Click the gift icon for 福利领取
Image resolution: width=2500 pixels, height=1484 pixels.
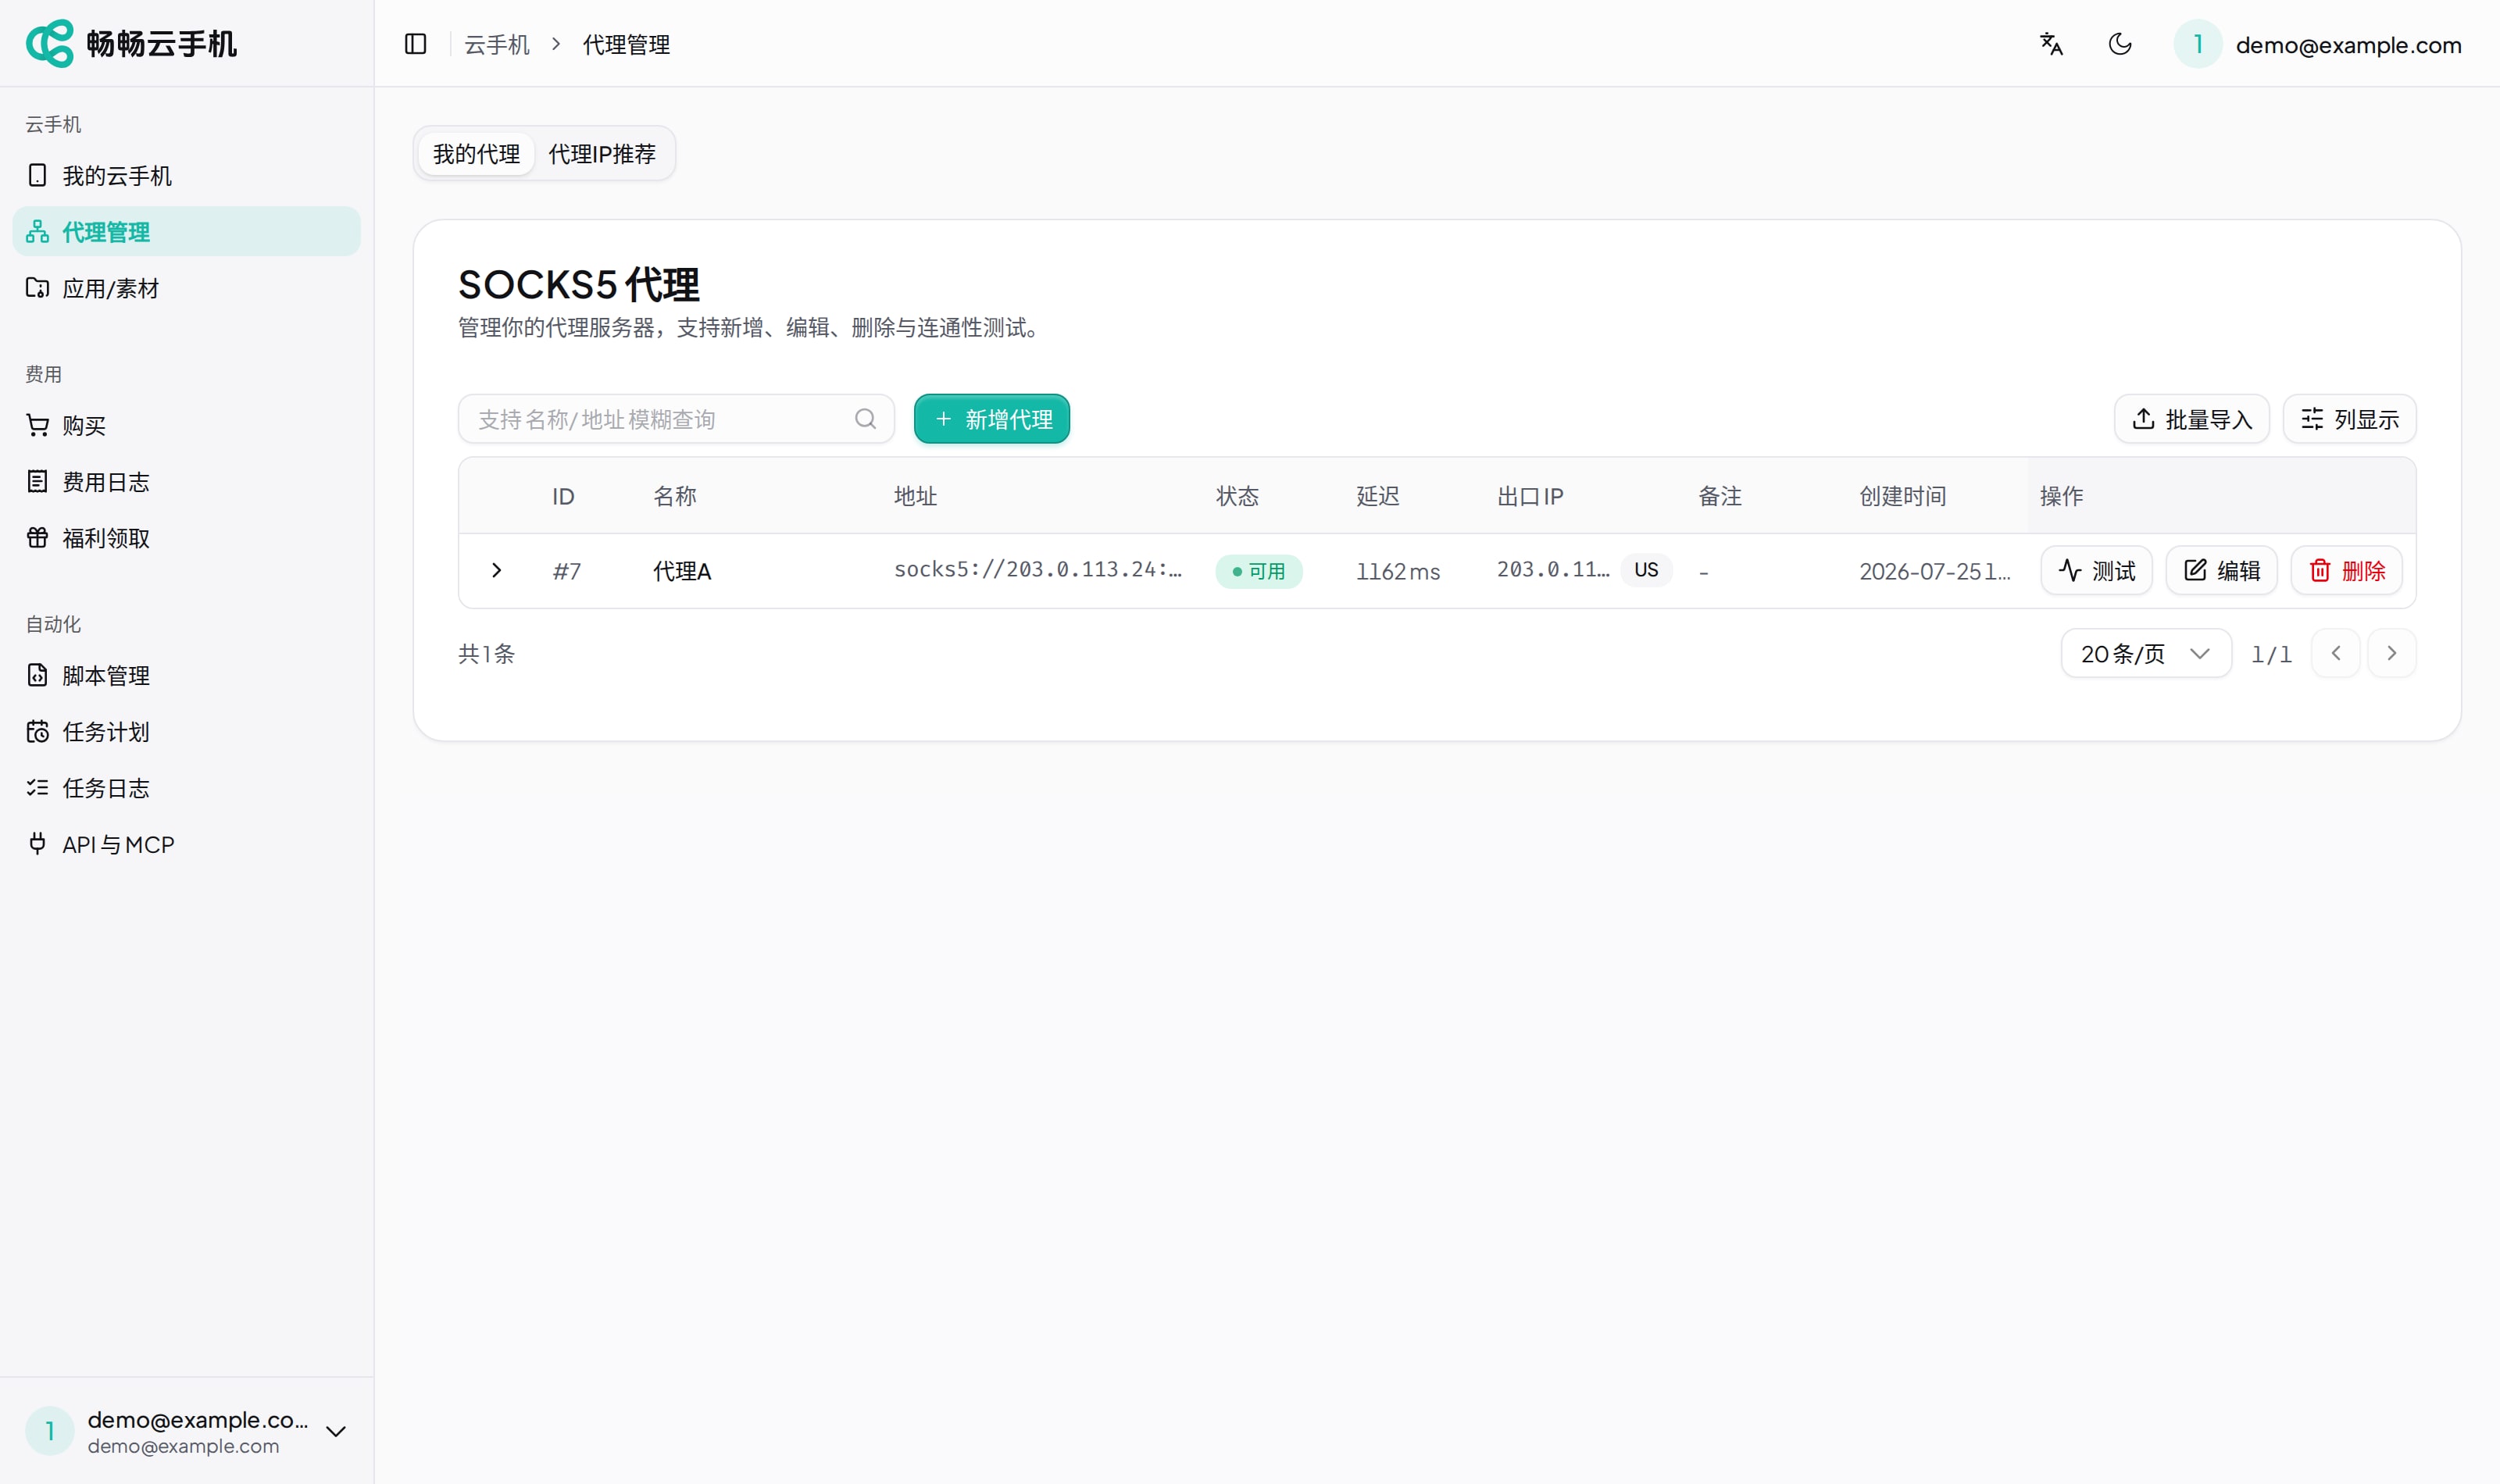point(37,538)
